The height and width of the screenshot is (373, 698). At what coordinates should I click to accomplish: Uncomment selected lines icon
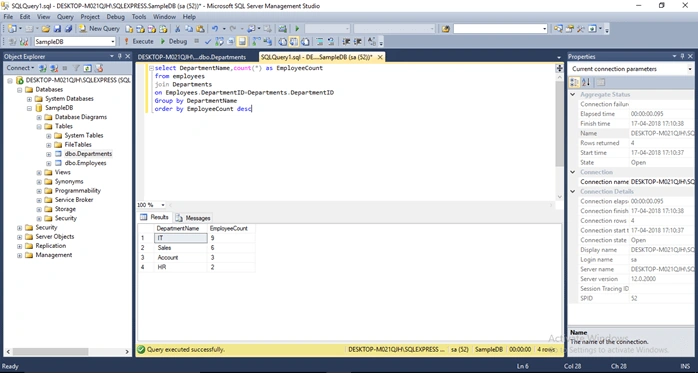[x=331, y=41]
